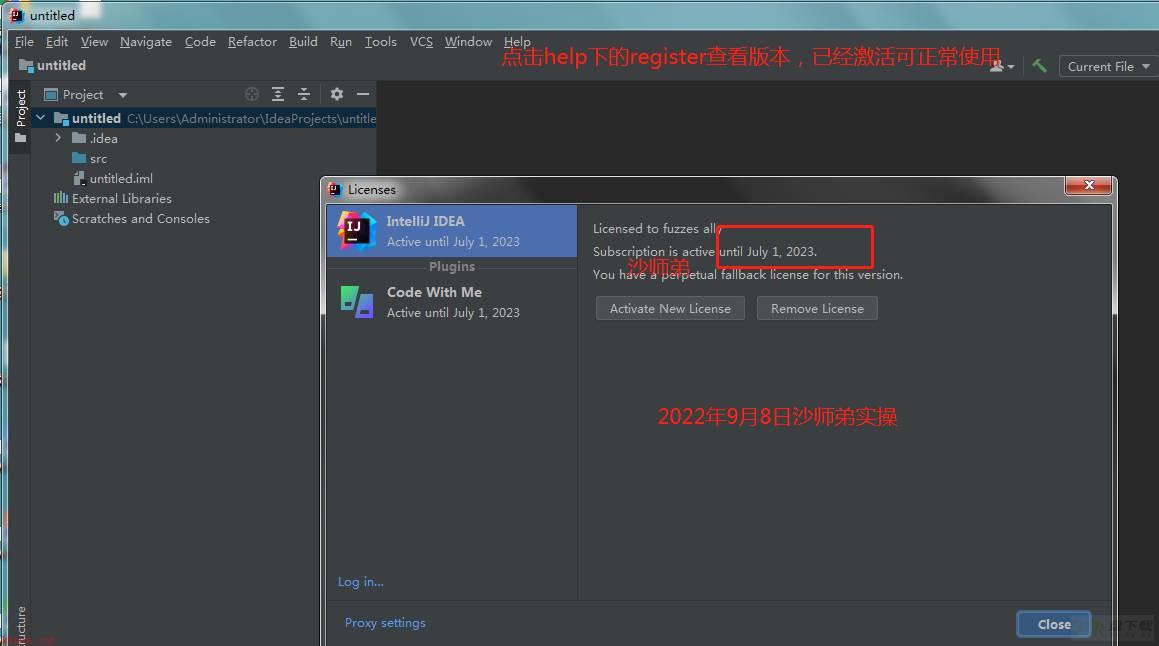Click the untitled.iml file icon

79,178
